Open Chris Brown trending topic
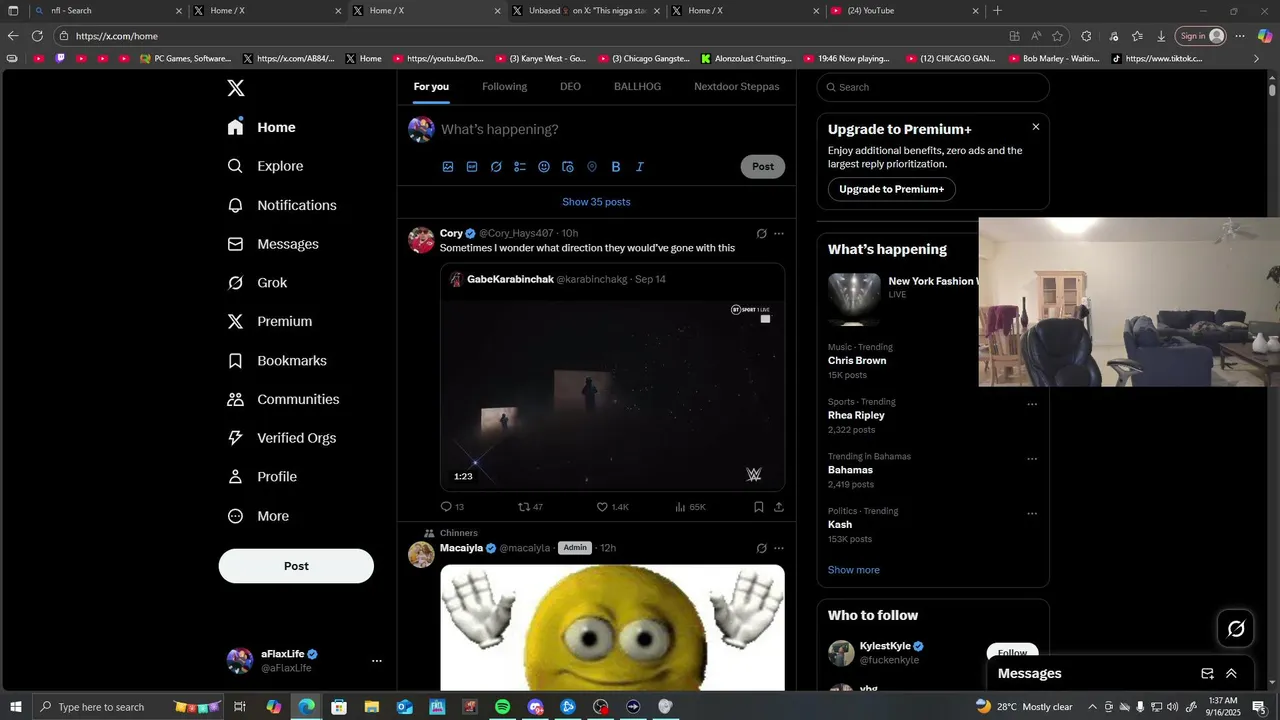This screenshot has height=720, width=1280. (857, 361)
